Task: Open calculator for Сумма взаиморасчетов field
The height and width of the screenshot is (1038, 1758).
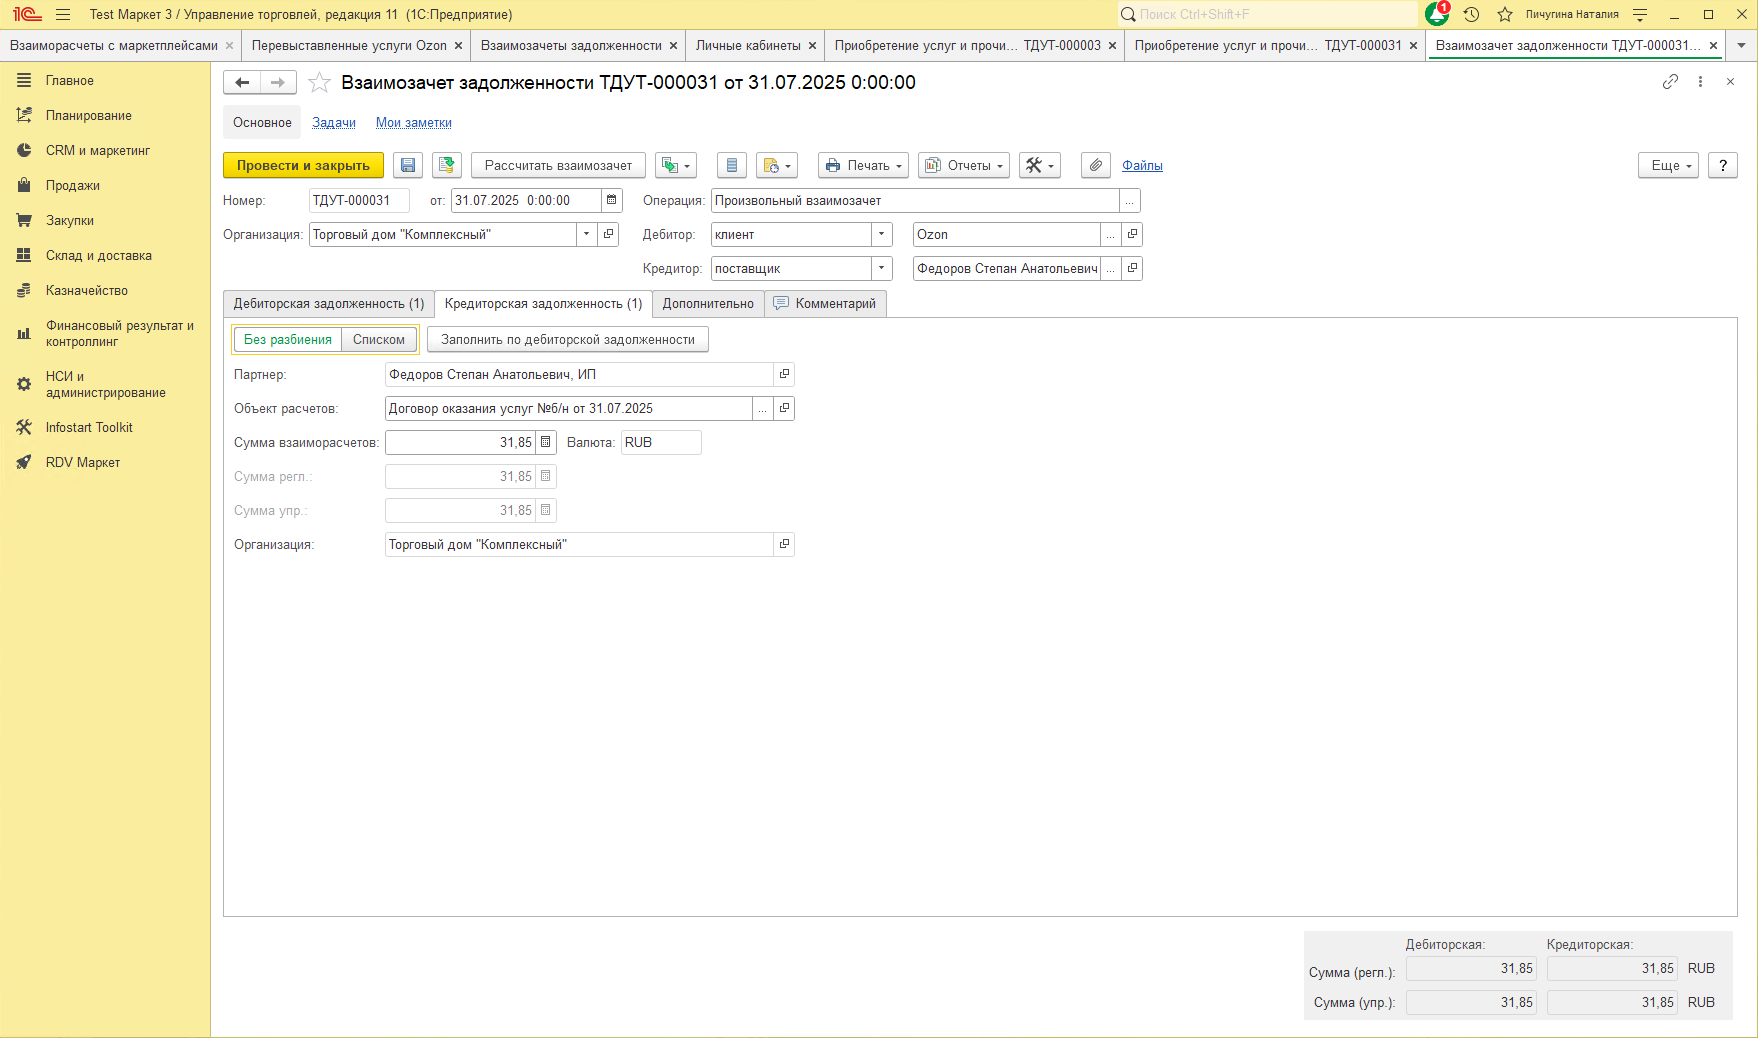Action: click(x=546, y=443)
